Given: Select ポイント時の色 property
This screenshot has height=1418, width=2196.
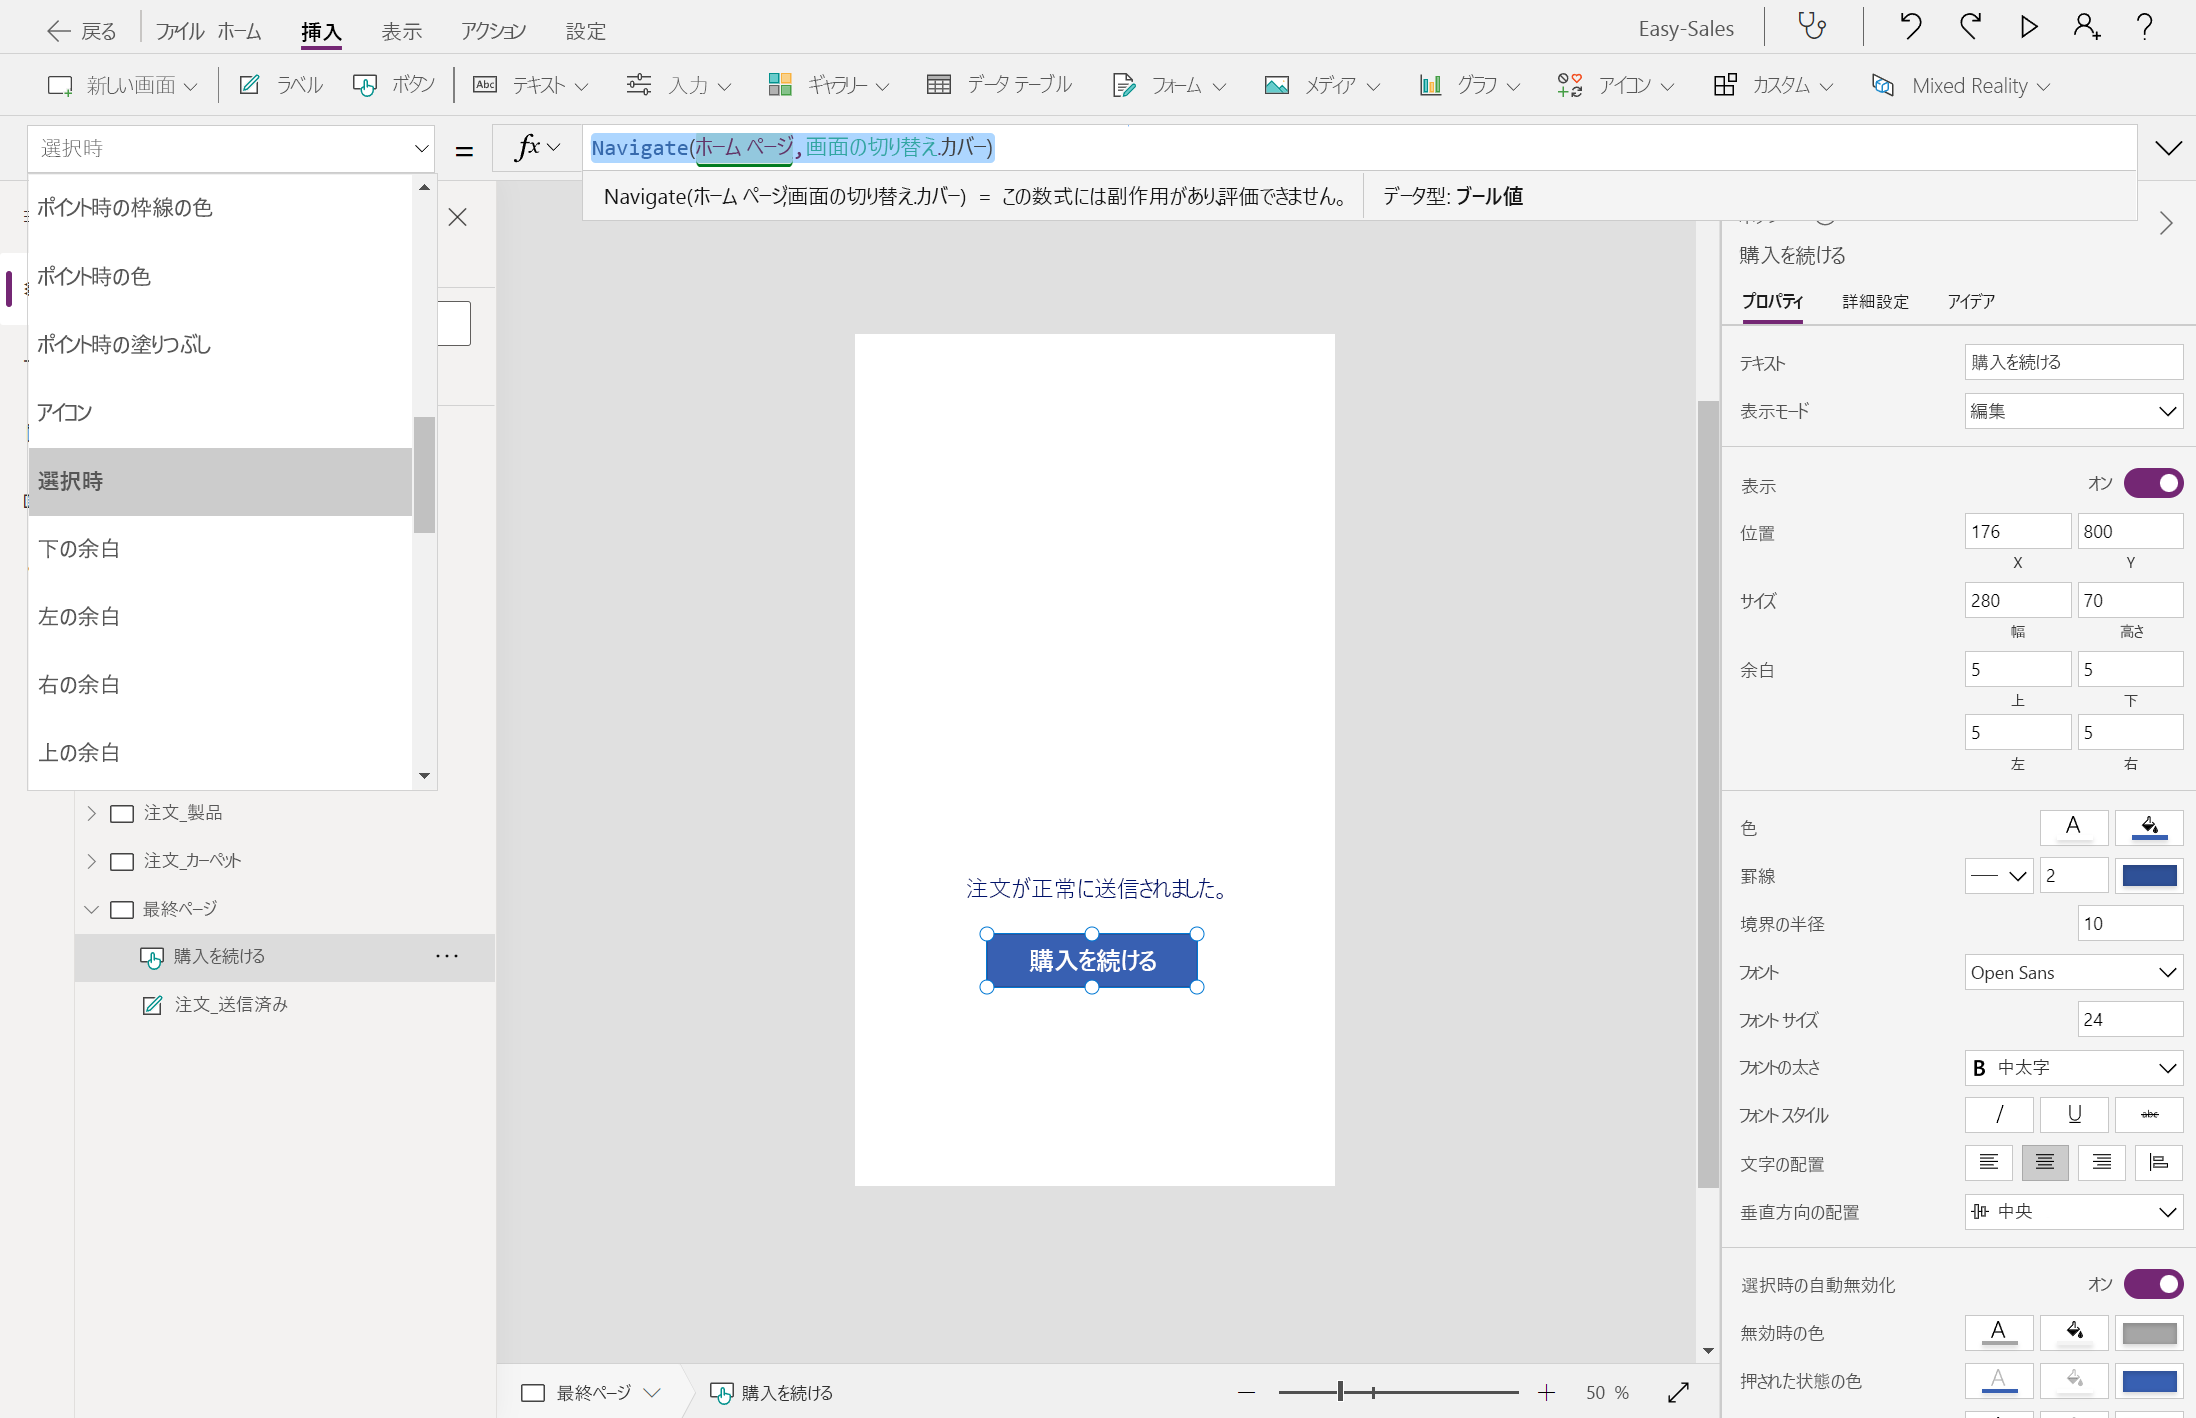Looking at the screenshot, I should click(x=220, y=276).
